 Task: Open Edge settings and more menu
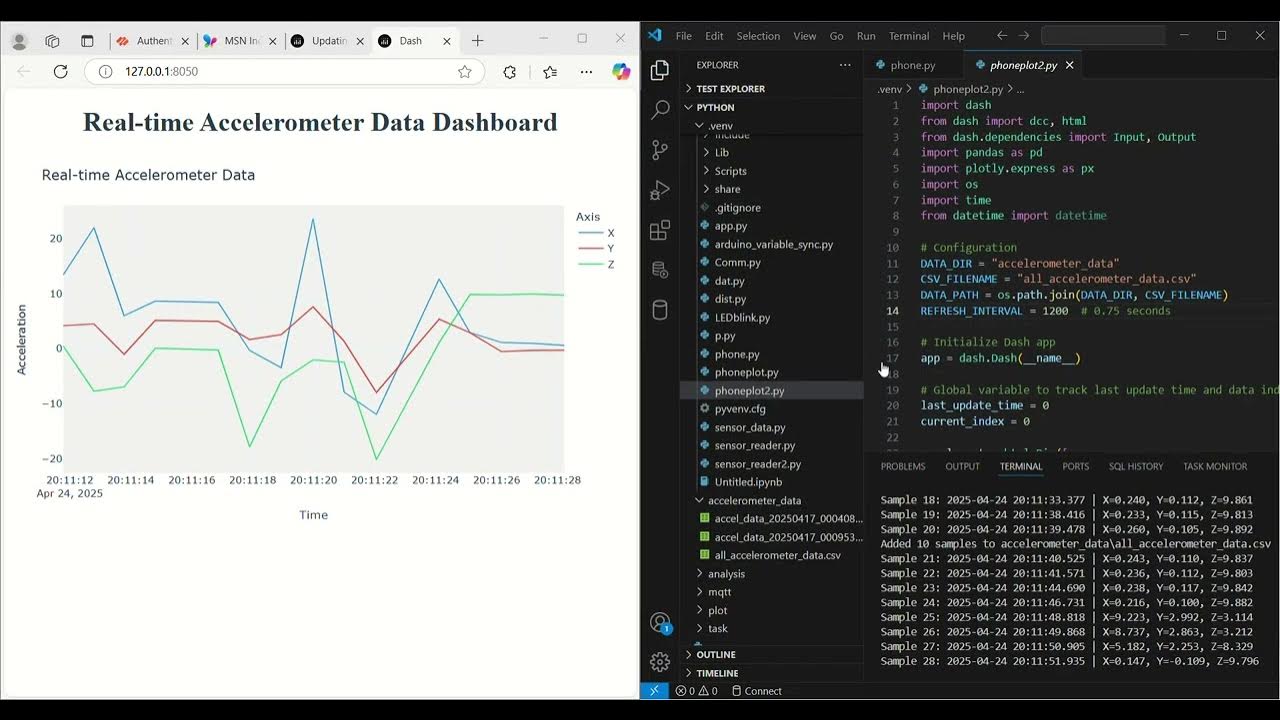point(587,72)
